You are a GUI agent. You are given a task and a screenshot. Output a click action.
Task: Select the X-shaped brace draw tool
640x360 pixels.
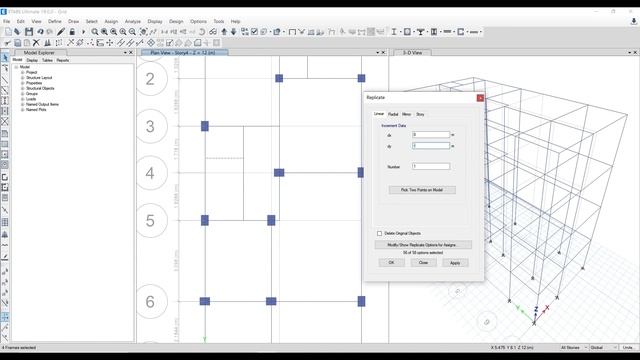[x=5, y=121]
